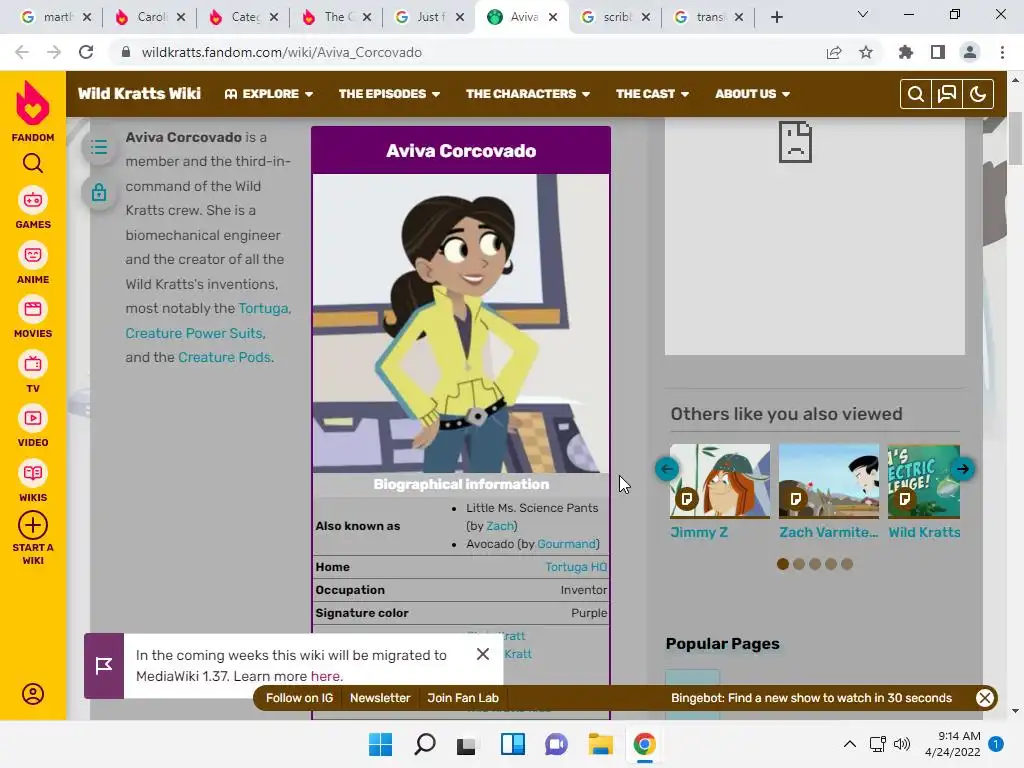Click the share page icon in address bar
The height and width of the screenshot is (768, 1024).
[834, 52]
